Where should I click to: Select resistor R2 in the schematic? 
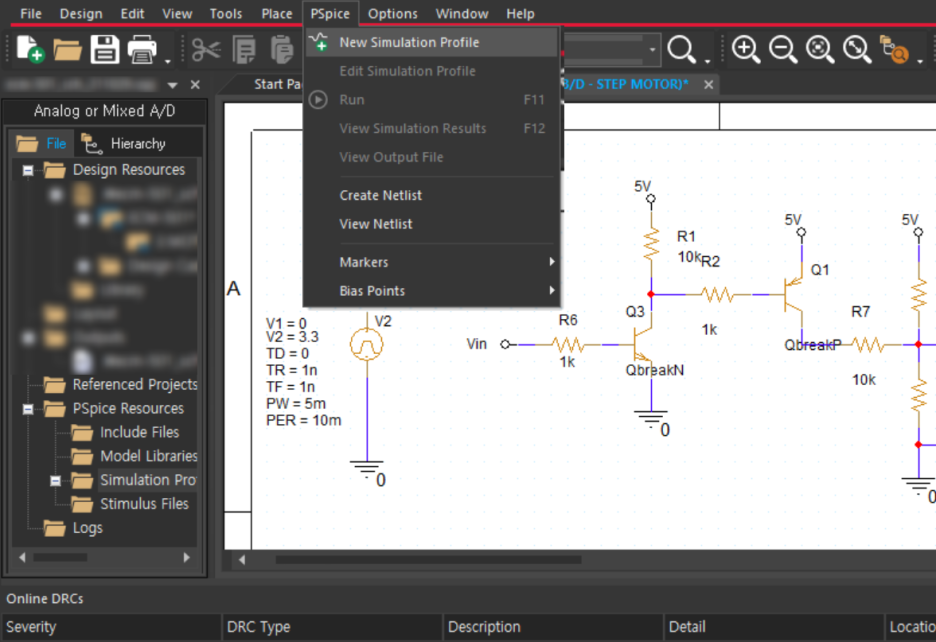[x=718, y=294]
